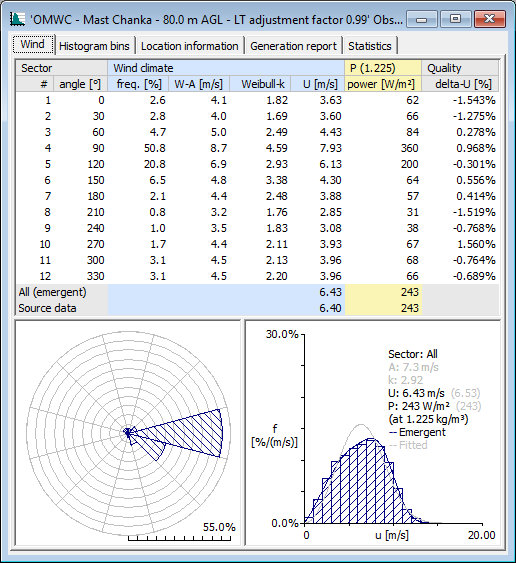The image size is (516, 563).
Task: Click the U [m/s] column header
Action: [x=318, y=84]
